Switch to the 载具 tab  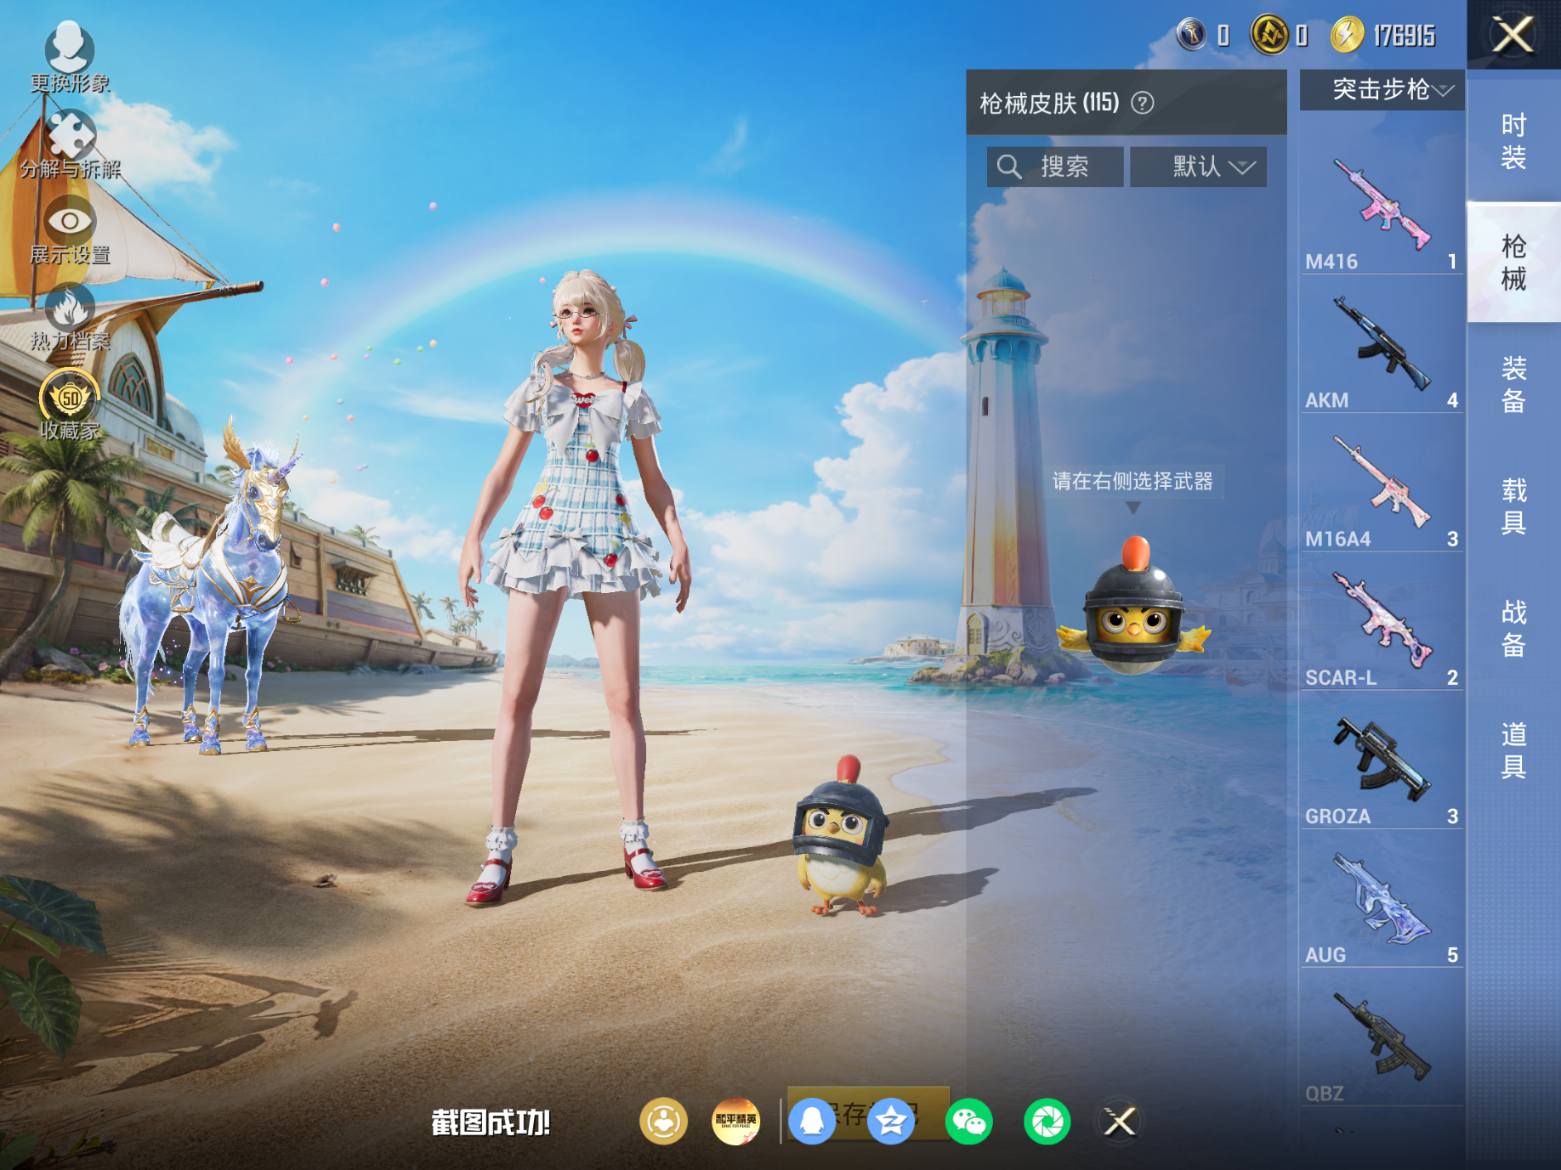click(x=1514, y=506)
